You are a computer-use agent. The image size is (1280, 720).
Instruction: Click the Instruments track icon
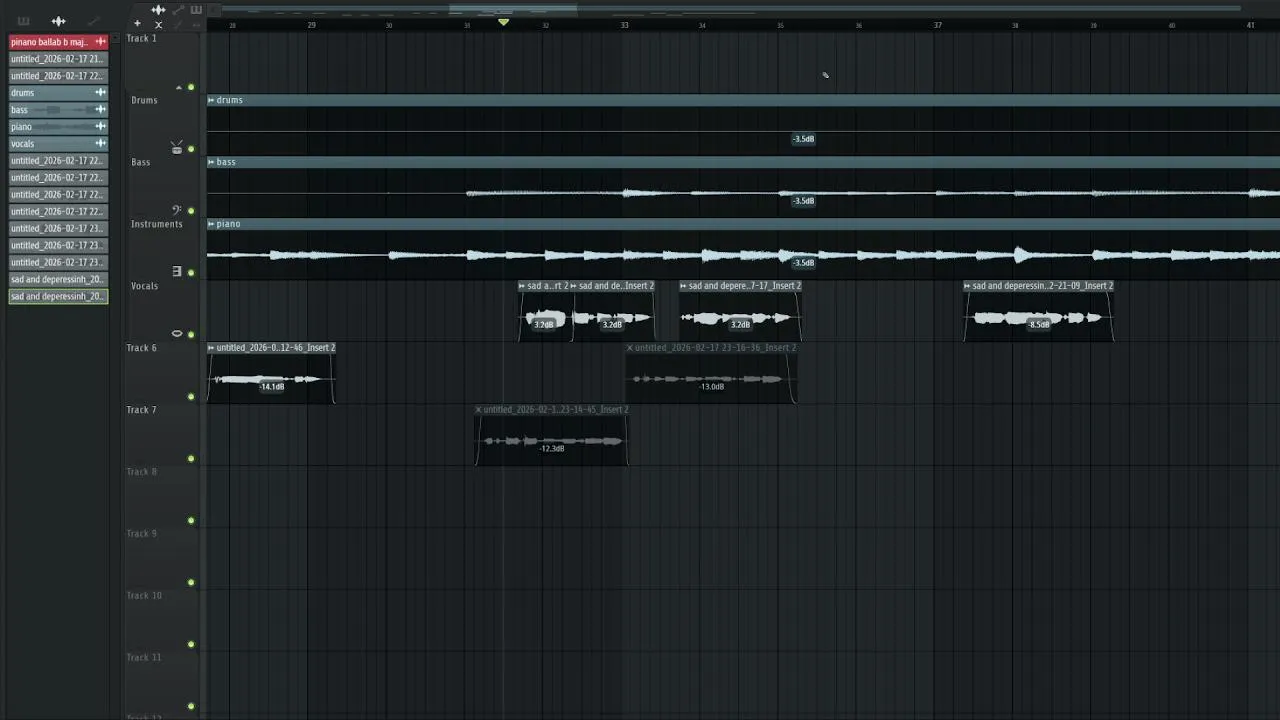pos(177,271)
